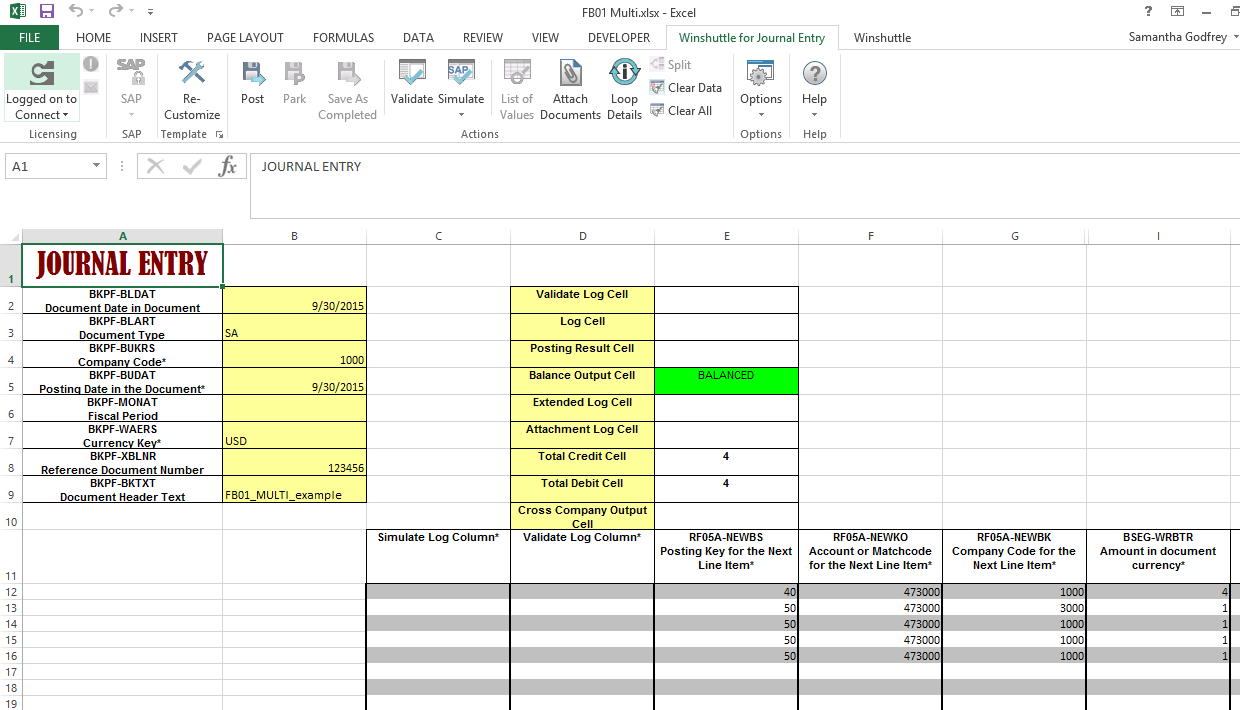Open the Winshuttle Help button
The image size is (1240, 710).
(x=815, y=89)
